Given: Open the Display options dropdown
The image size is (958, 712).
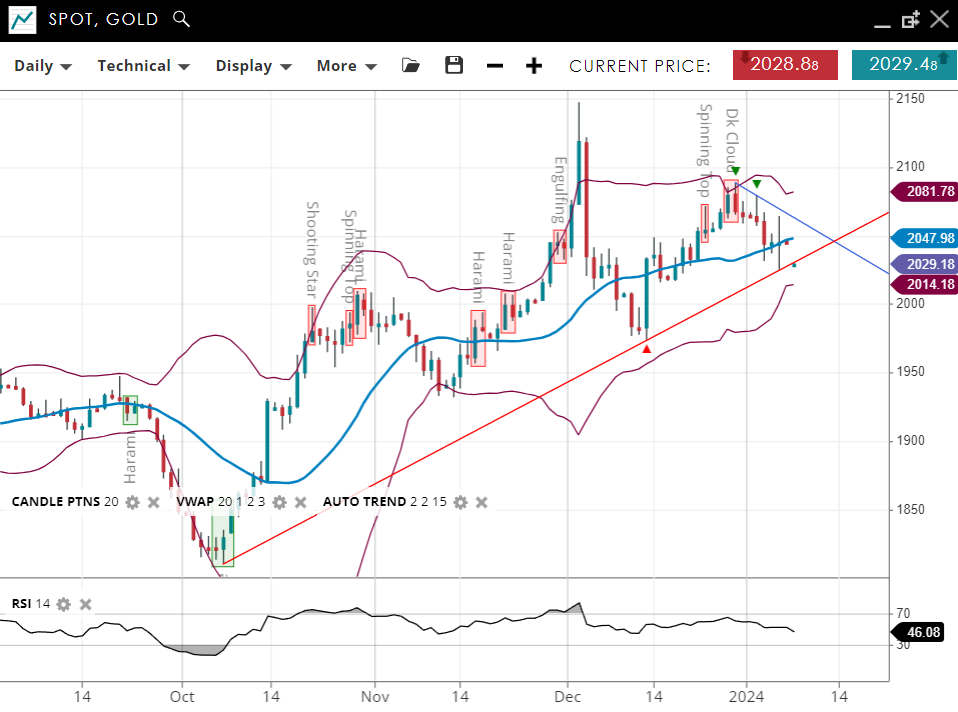Looking at the screenshot, I should coord(253,66).
